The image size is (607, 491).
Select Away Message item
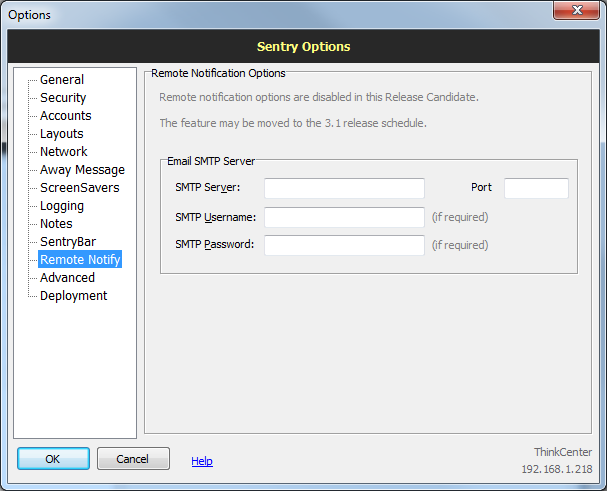pos(82,170)
